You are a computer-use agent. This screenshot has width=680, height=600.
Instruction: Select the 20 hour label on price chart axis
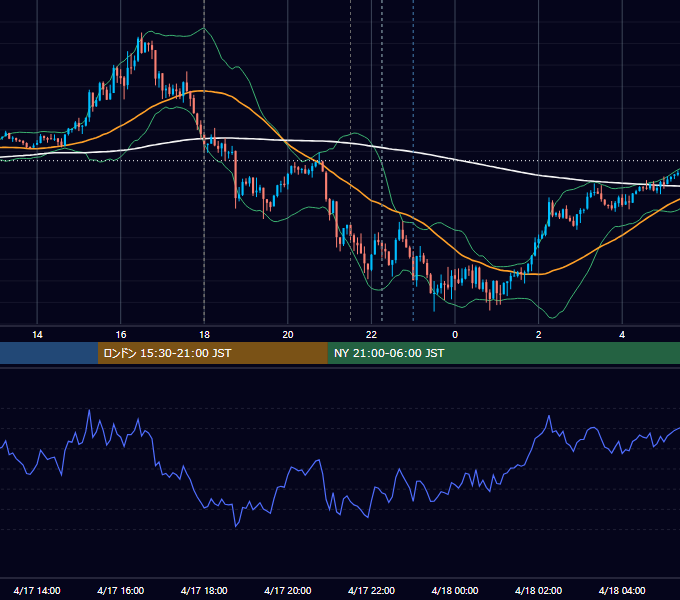point(288,335)
